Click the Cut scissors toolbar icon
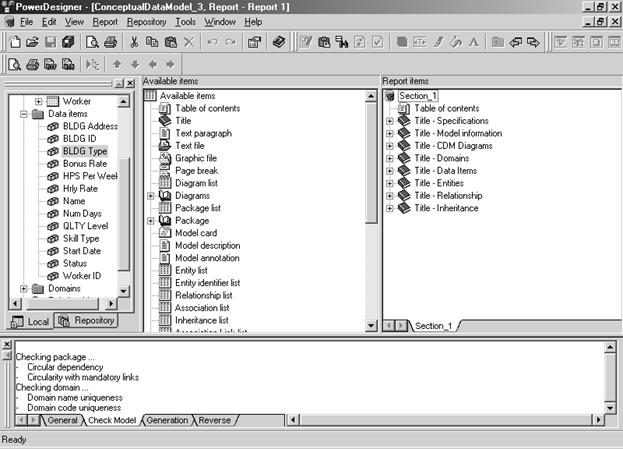Image resolution: width=623 pixels, height=449 pixels. click(x=134, y=42)
